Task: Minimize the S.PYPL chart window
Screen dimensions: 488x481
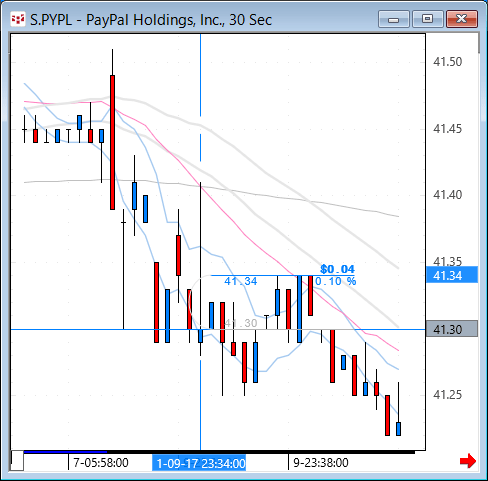Action: pos(394,19)
